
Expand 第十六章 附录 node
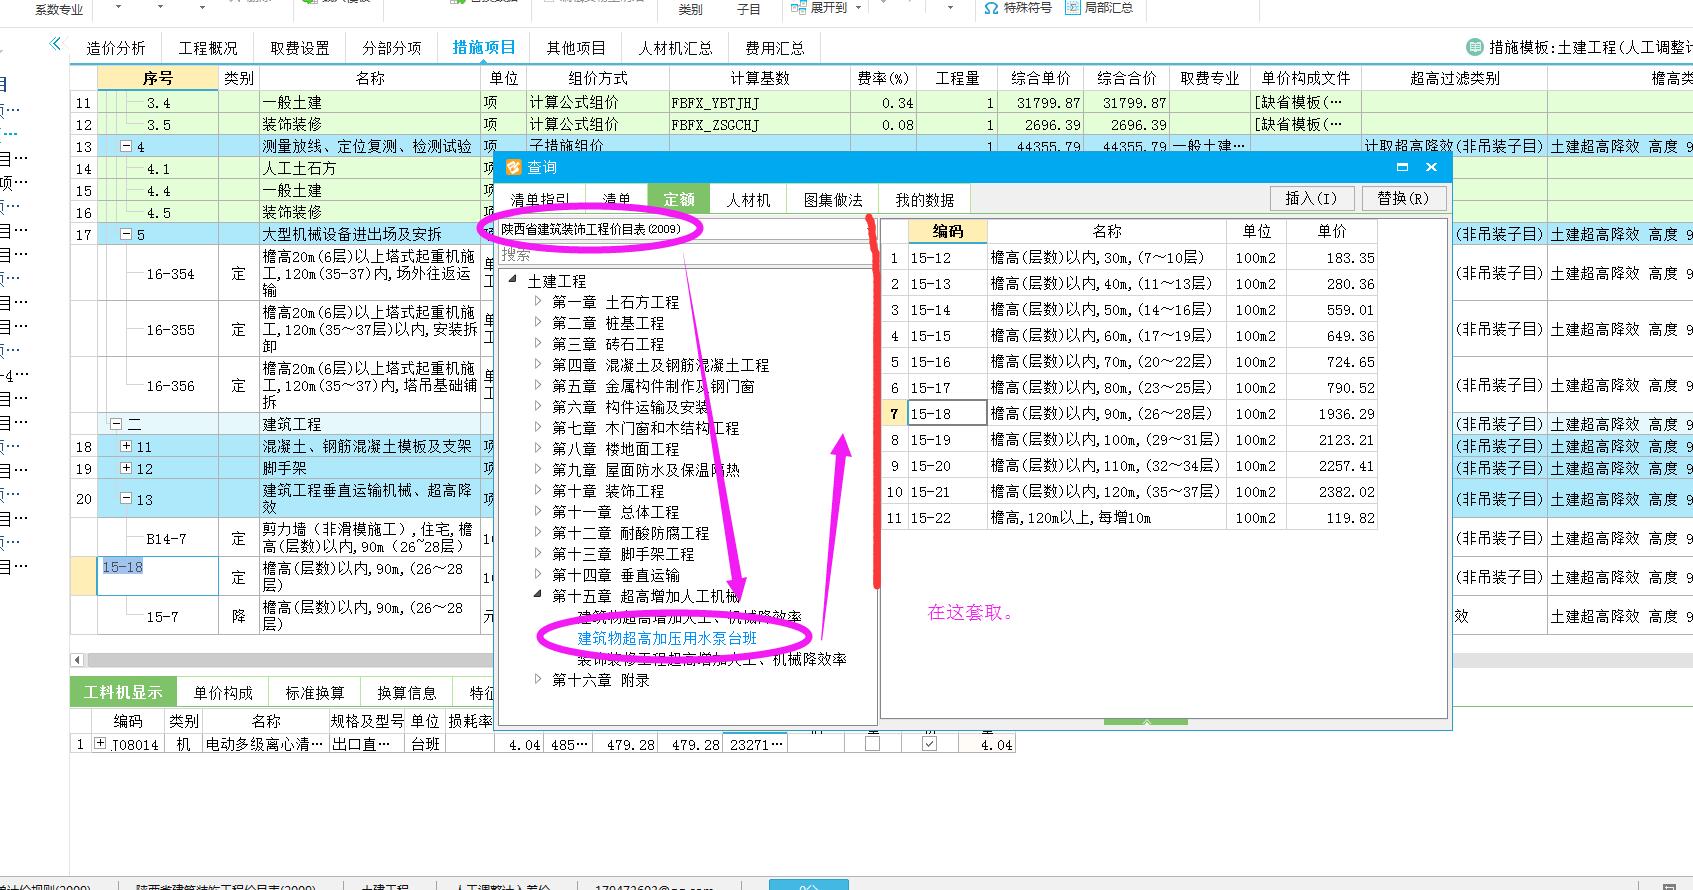coord(538,679)
